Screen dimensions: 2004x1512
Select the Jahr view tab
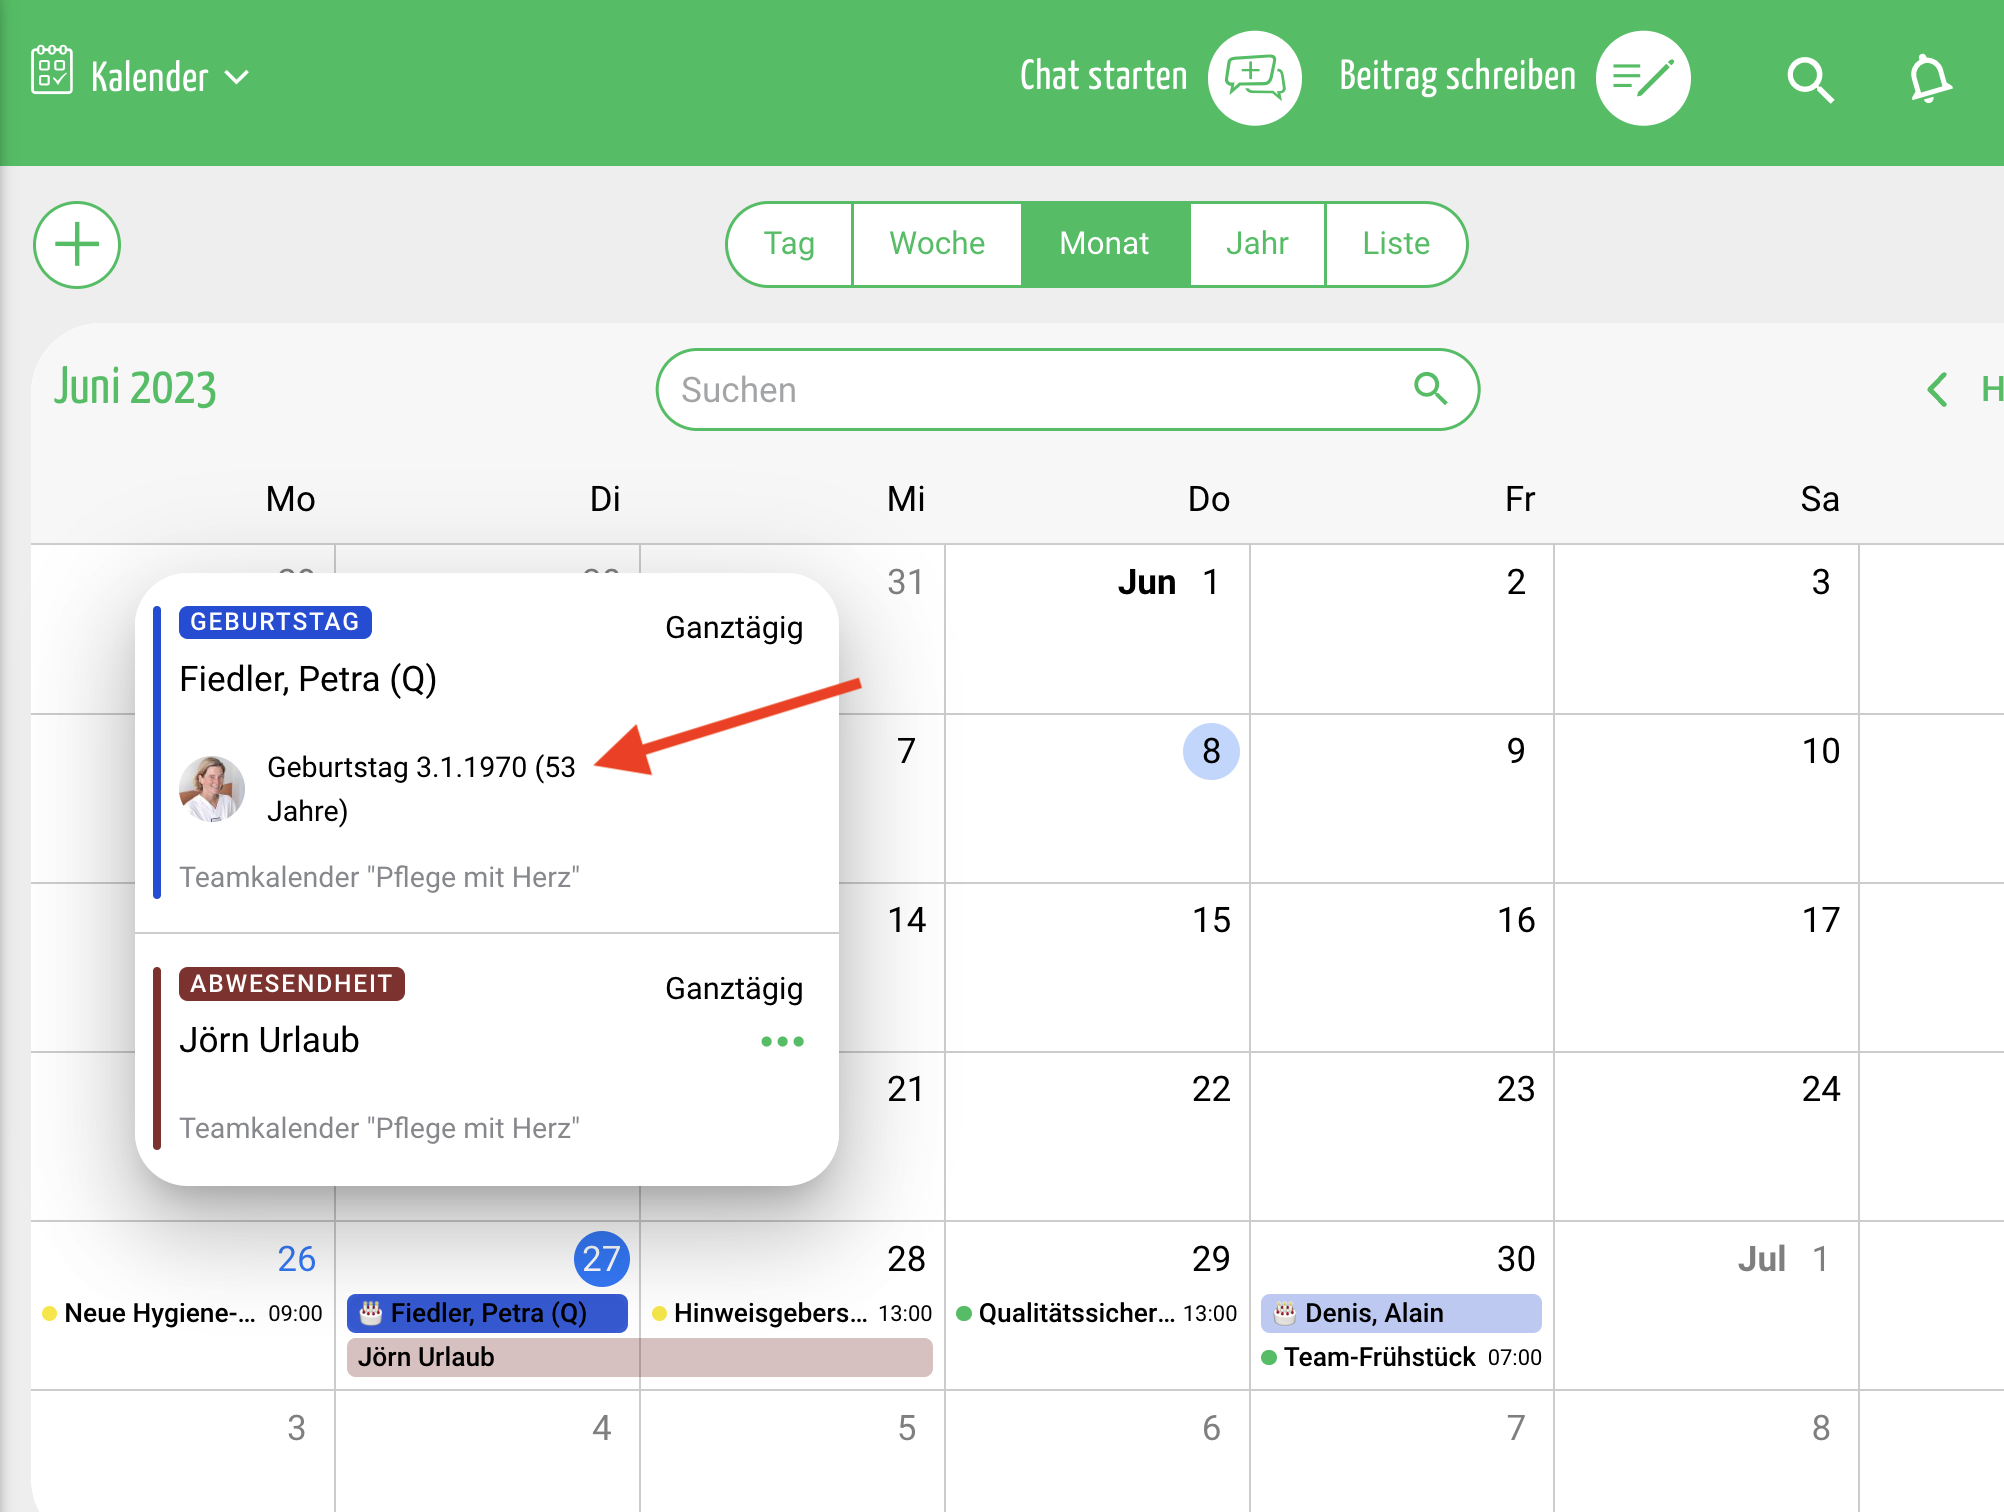coord(1257,244)
